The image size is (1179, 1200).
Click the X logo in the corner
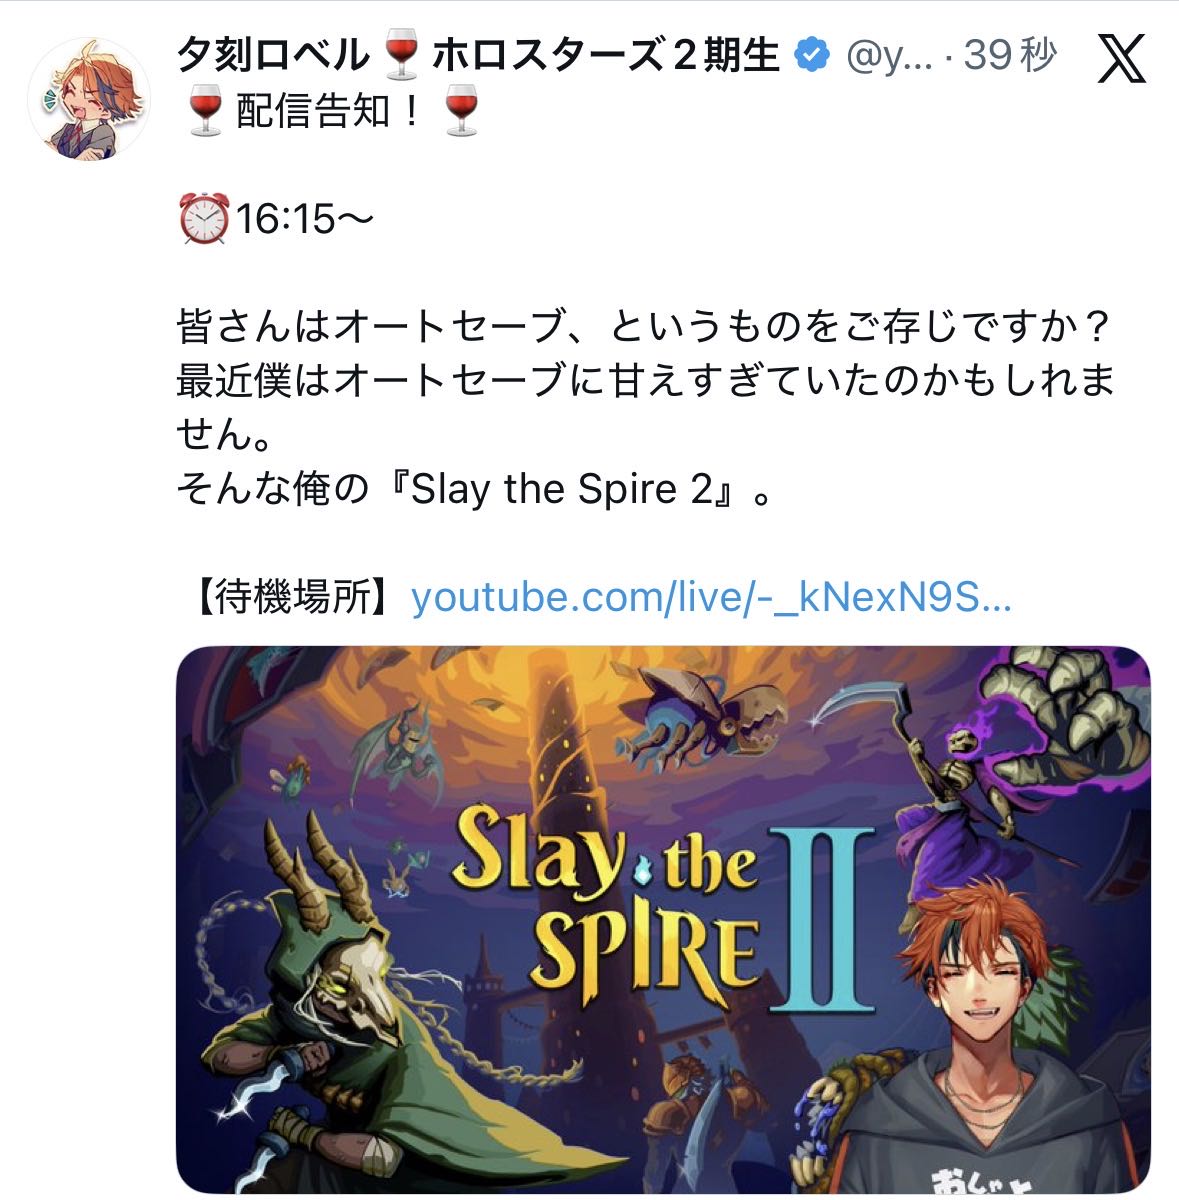pyautogui.click(x=1122, y=60)
